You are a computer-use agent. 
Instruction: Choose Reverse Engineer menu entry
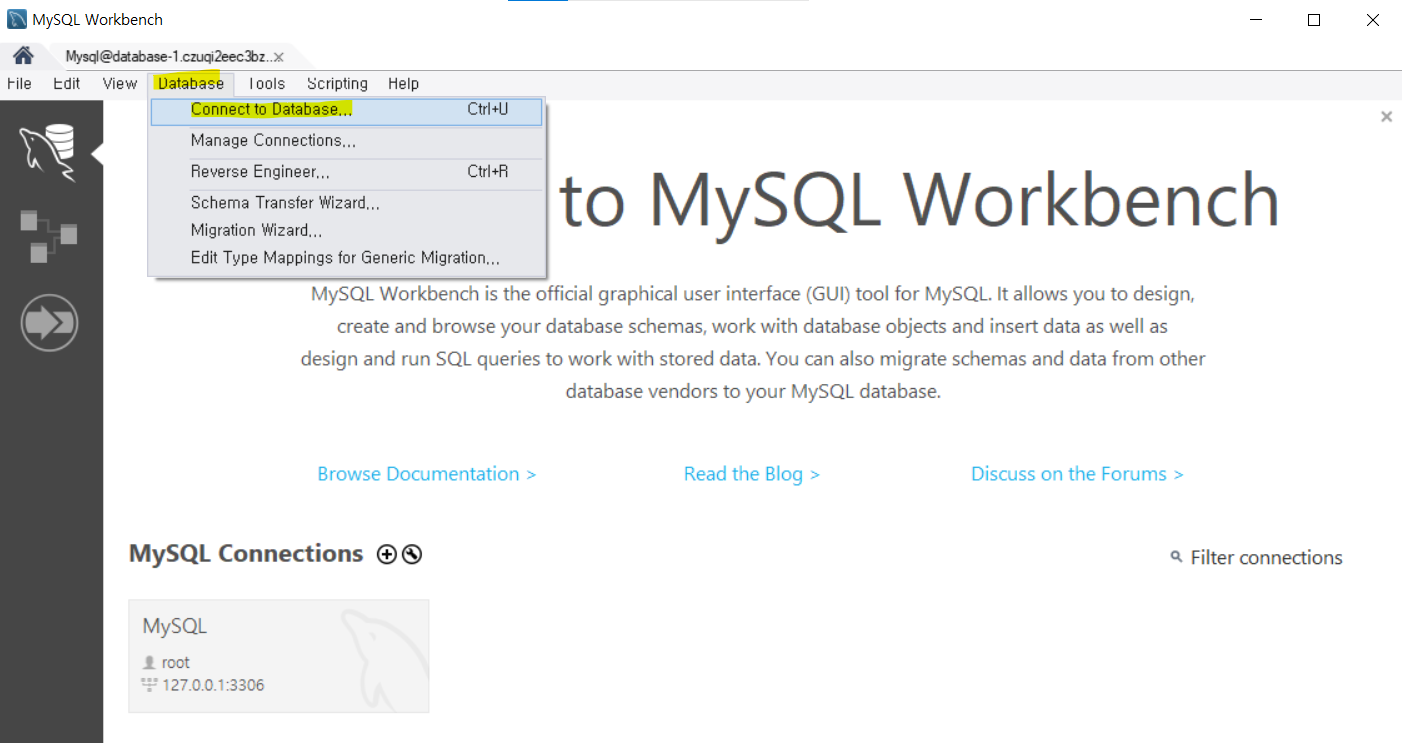346,172
